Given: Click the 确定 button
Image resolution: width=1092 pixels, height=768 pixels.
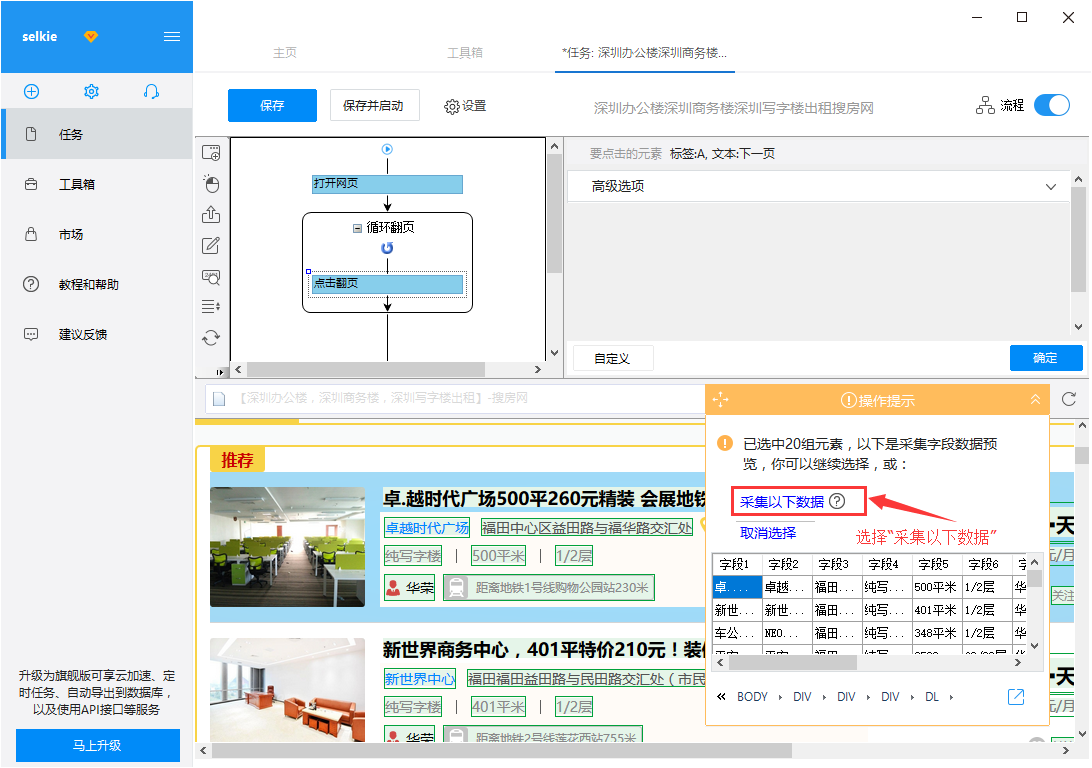Looking at the screenshot, I should pyautogui.click(x=1046, y=358).
